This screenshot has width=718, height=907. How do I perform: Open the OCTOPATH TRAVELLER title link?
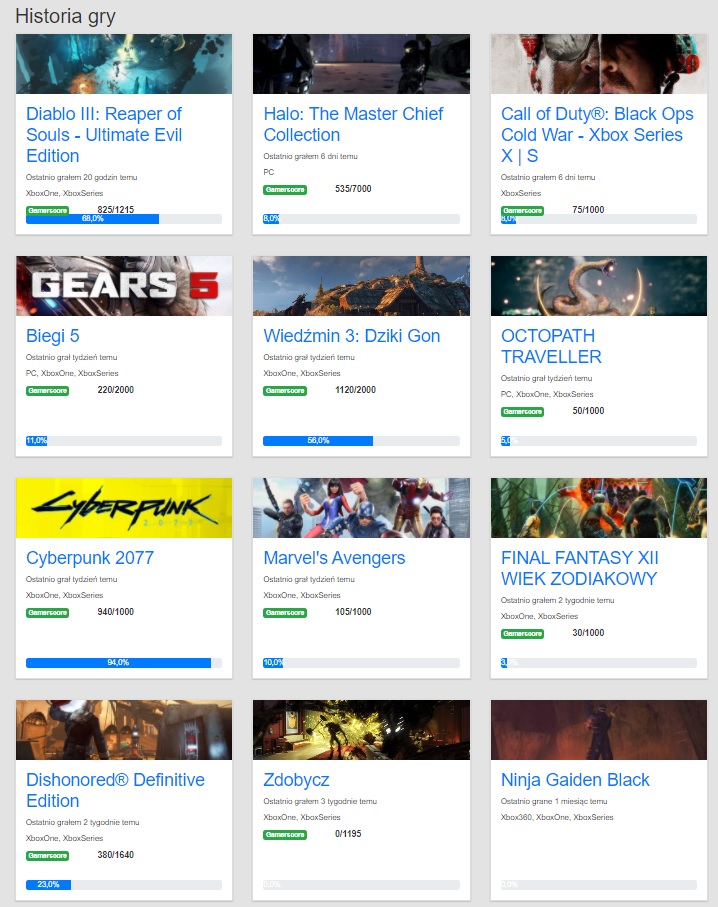coord(551,346)
